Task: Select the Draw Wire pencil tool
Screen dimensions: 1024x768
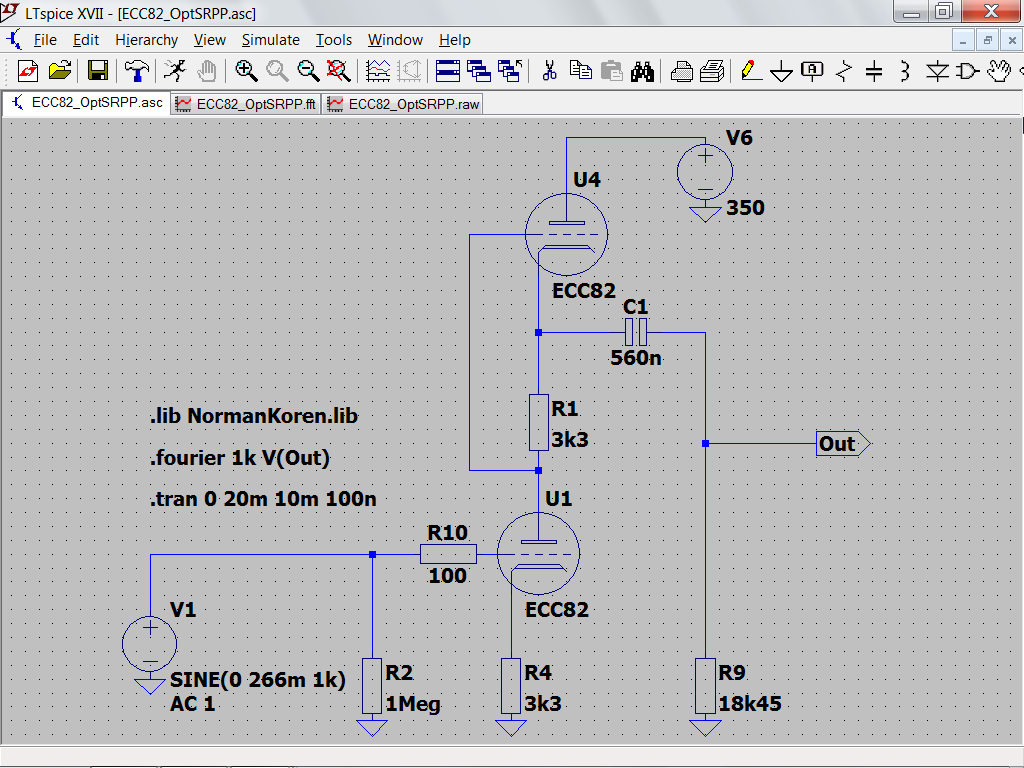Action: pos(750,71)
